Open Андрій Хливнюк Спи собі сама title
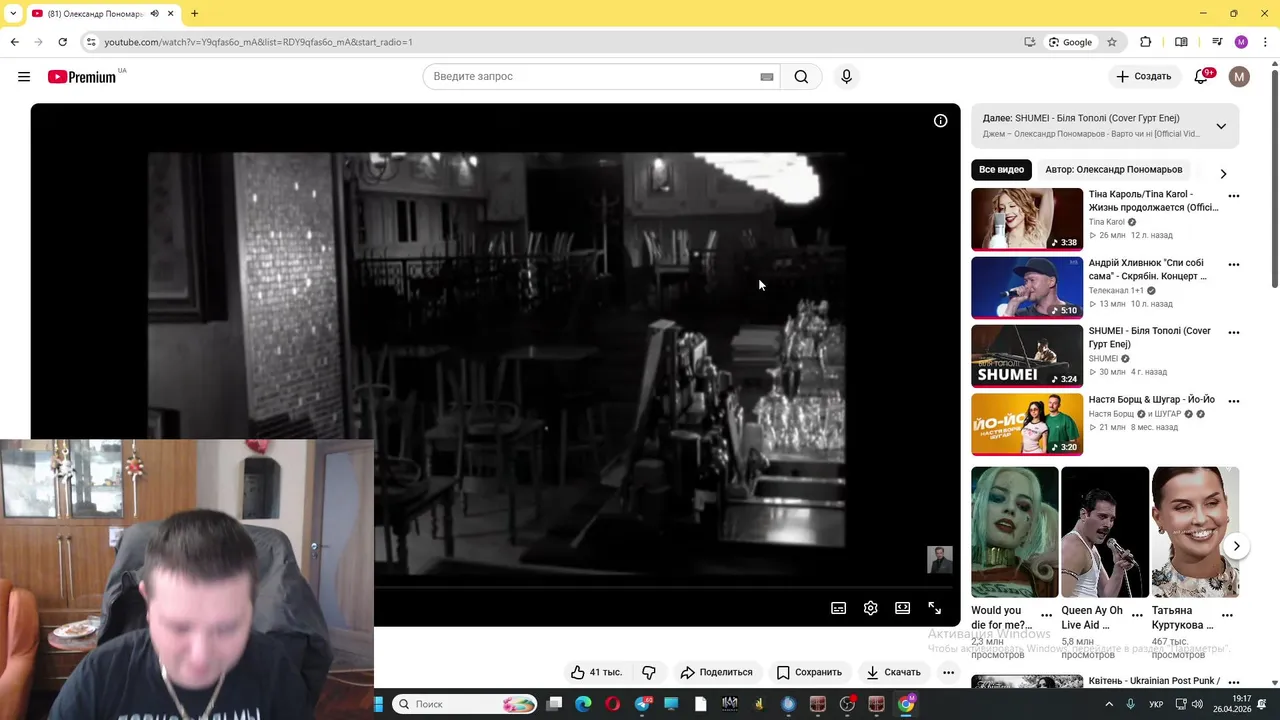Screen dimensions: 1280x720 tap(1150, 270)
